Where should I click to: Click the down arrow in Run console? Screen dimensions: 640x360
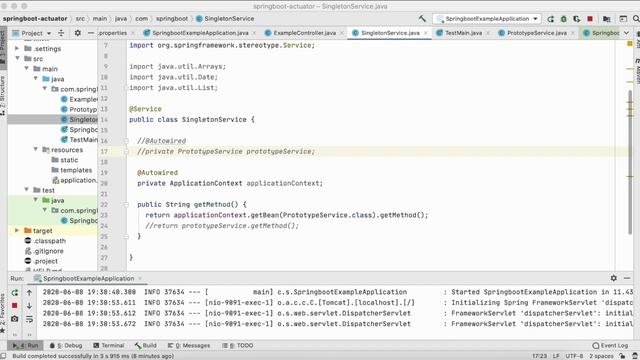coord(29,305)
